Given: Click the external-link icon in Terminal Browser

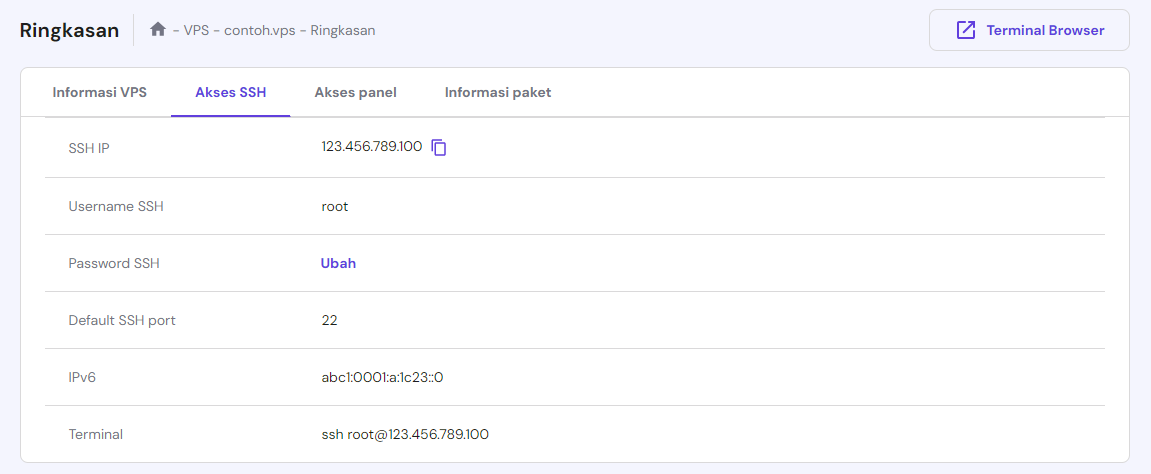Looking at the screenshot, I should point(966,30).
